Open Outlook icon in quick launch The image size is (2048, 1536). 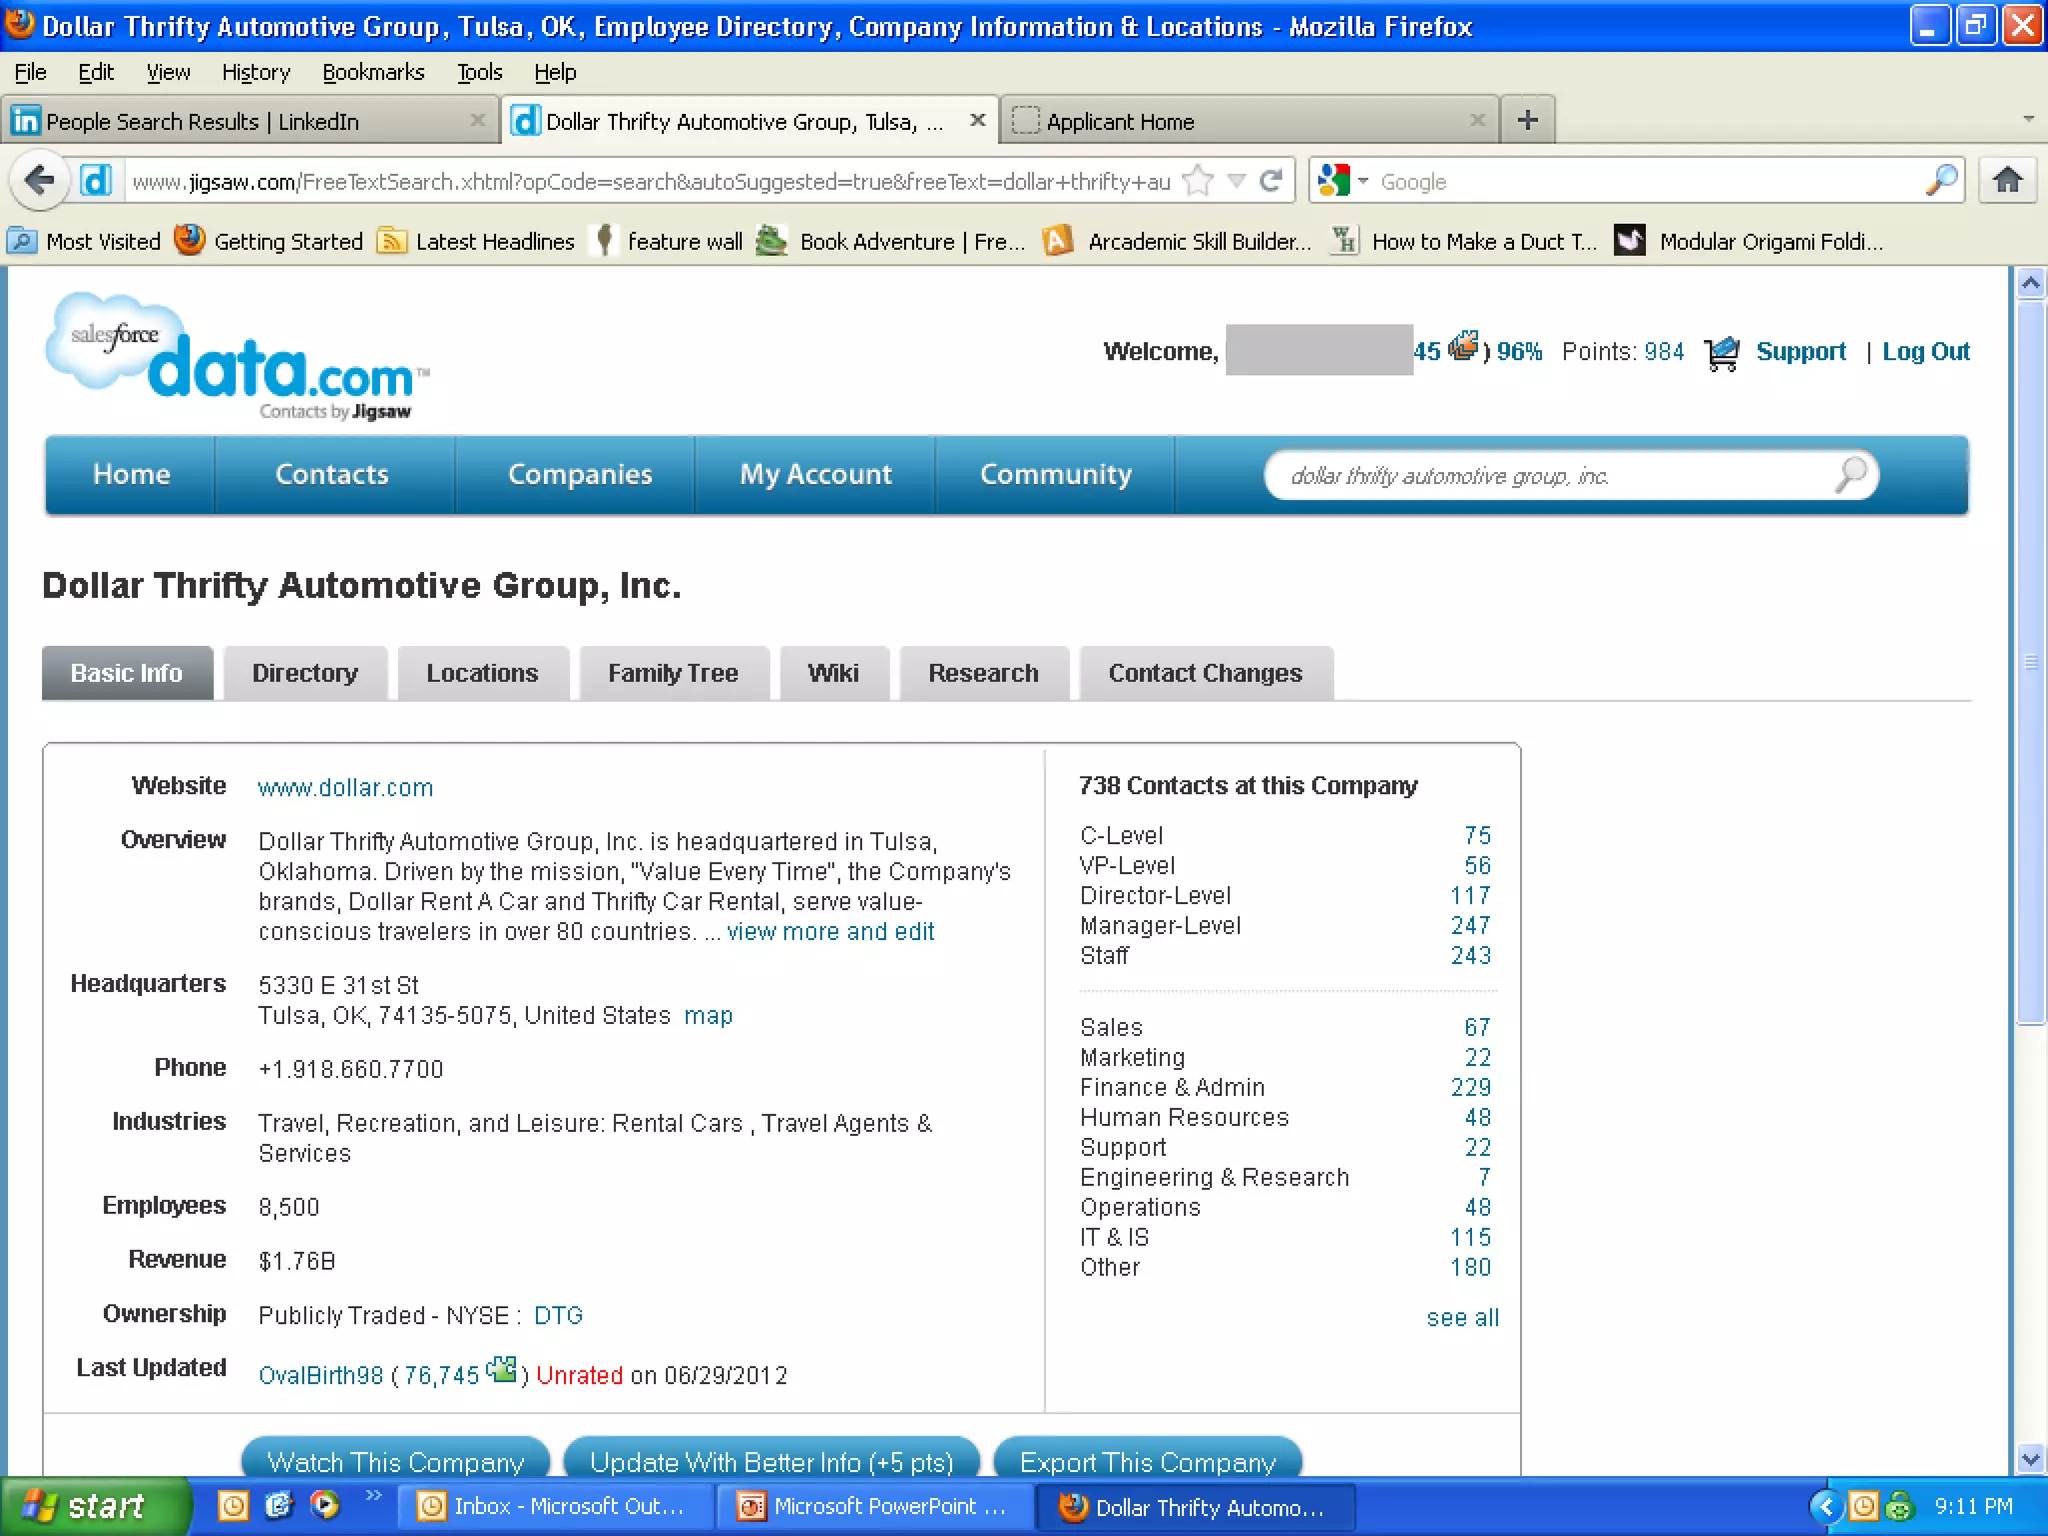coord(233,1505)
